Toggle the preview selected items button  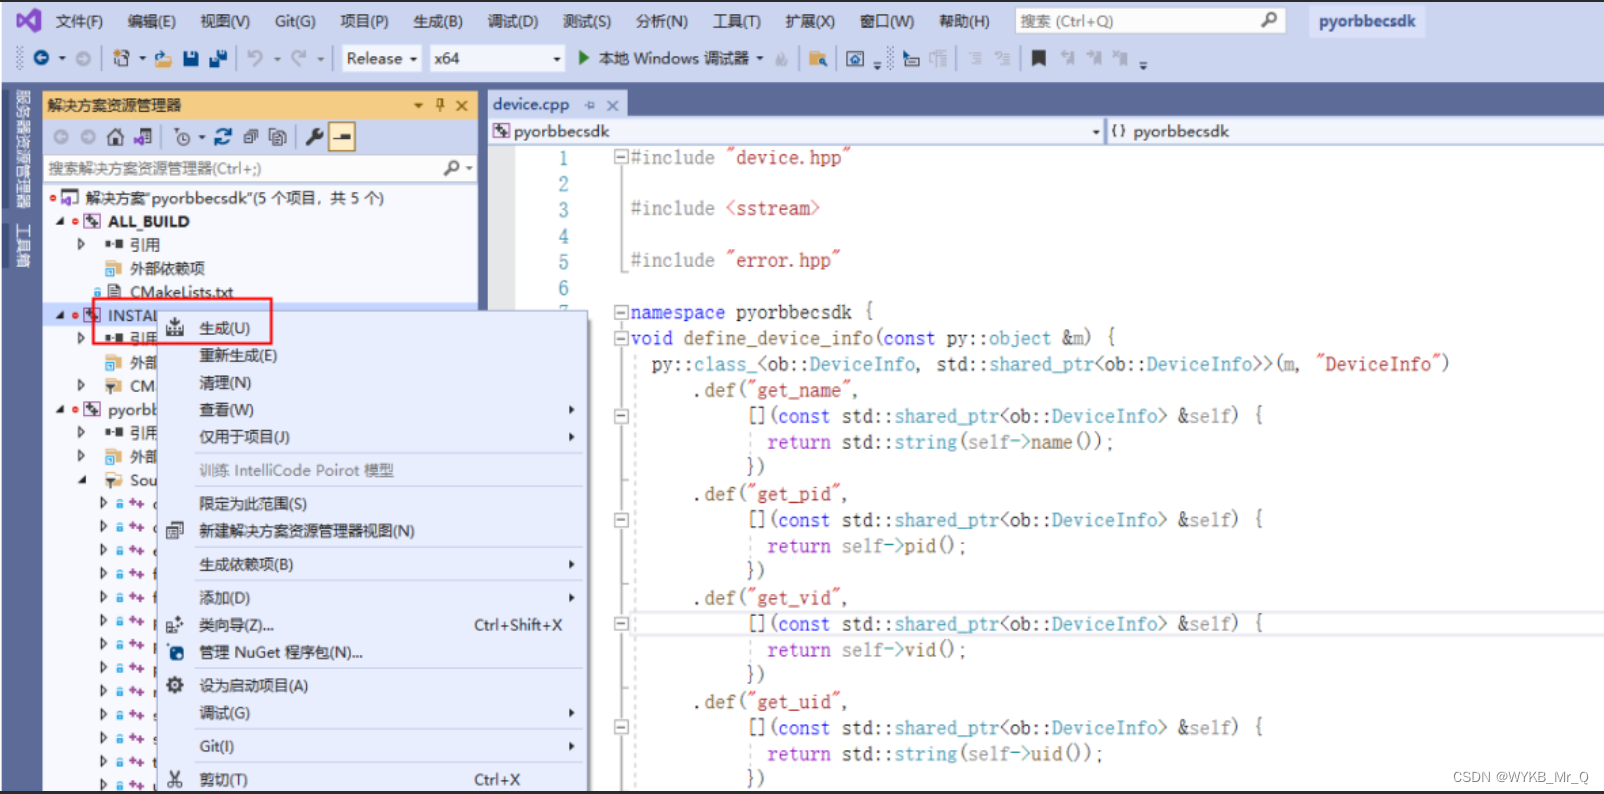(342, 137)
